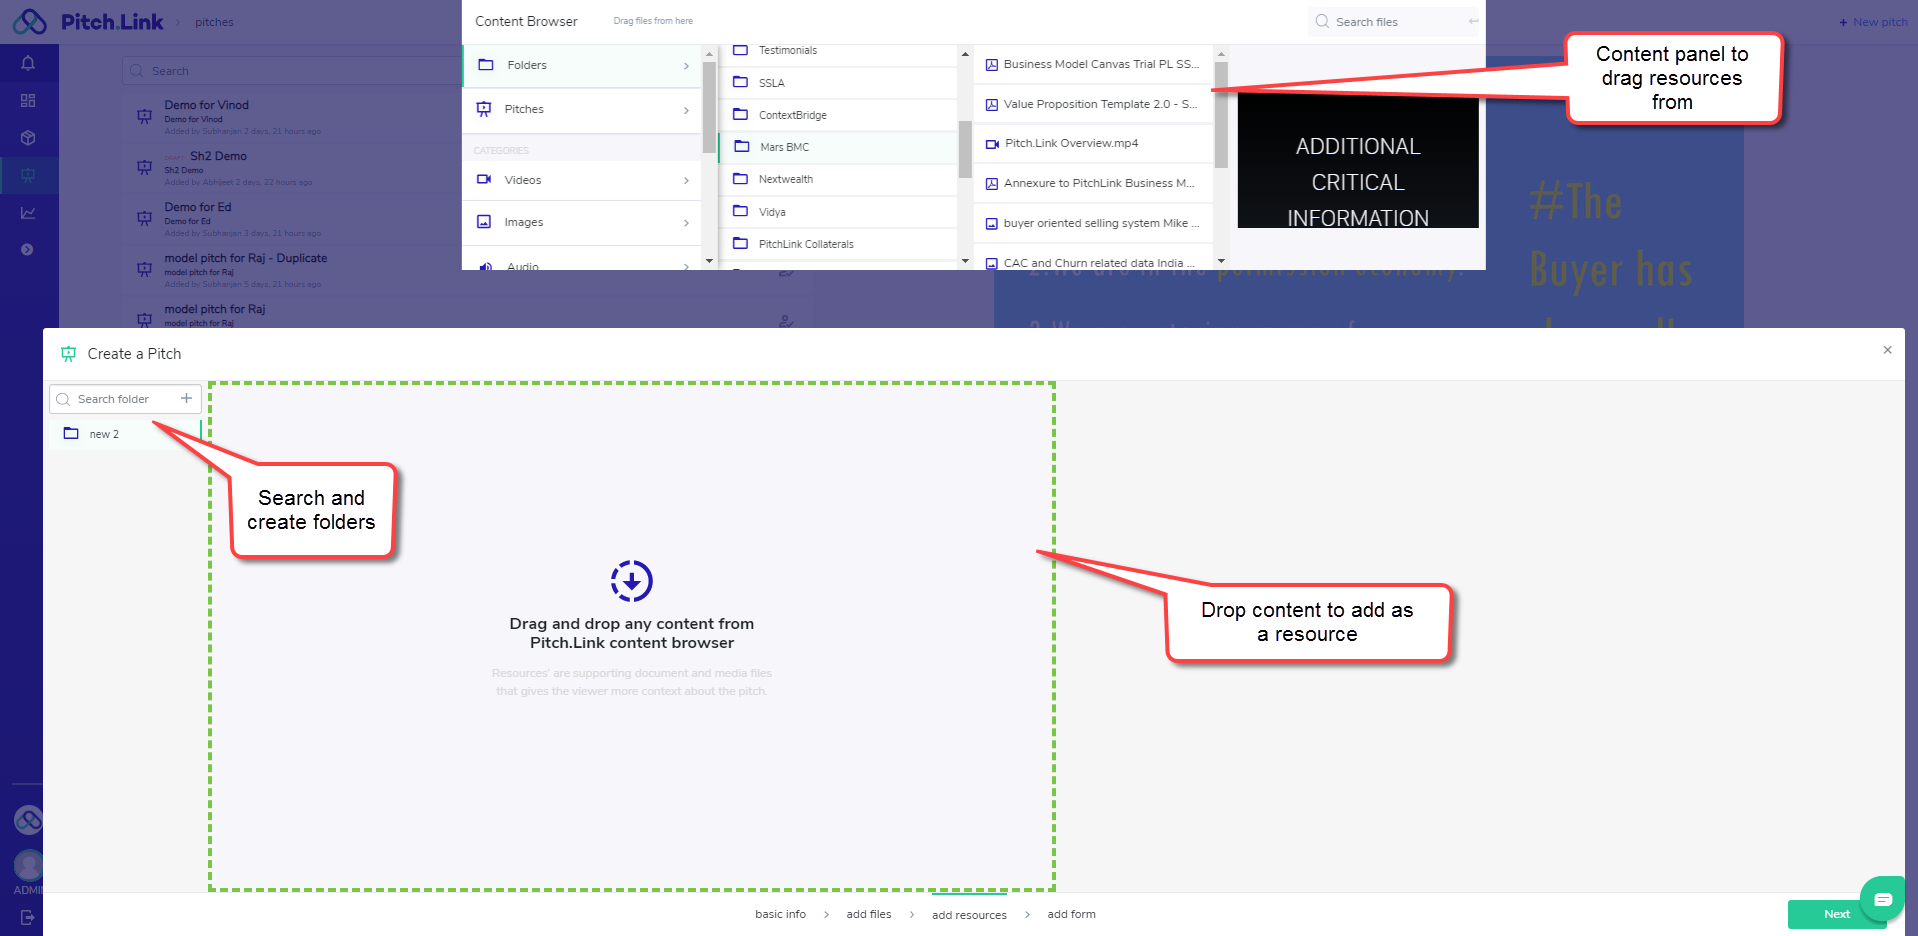
Task: Open the dashboard grid icon in sidebar
Action: pyautogui.click(x=28, y=100)
